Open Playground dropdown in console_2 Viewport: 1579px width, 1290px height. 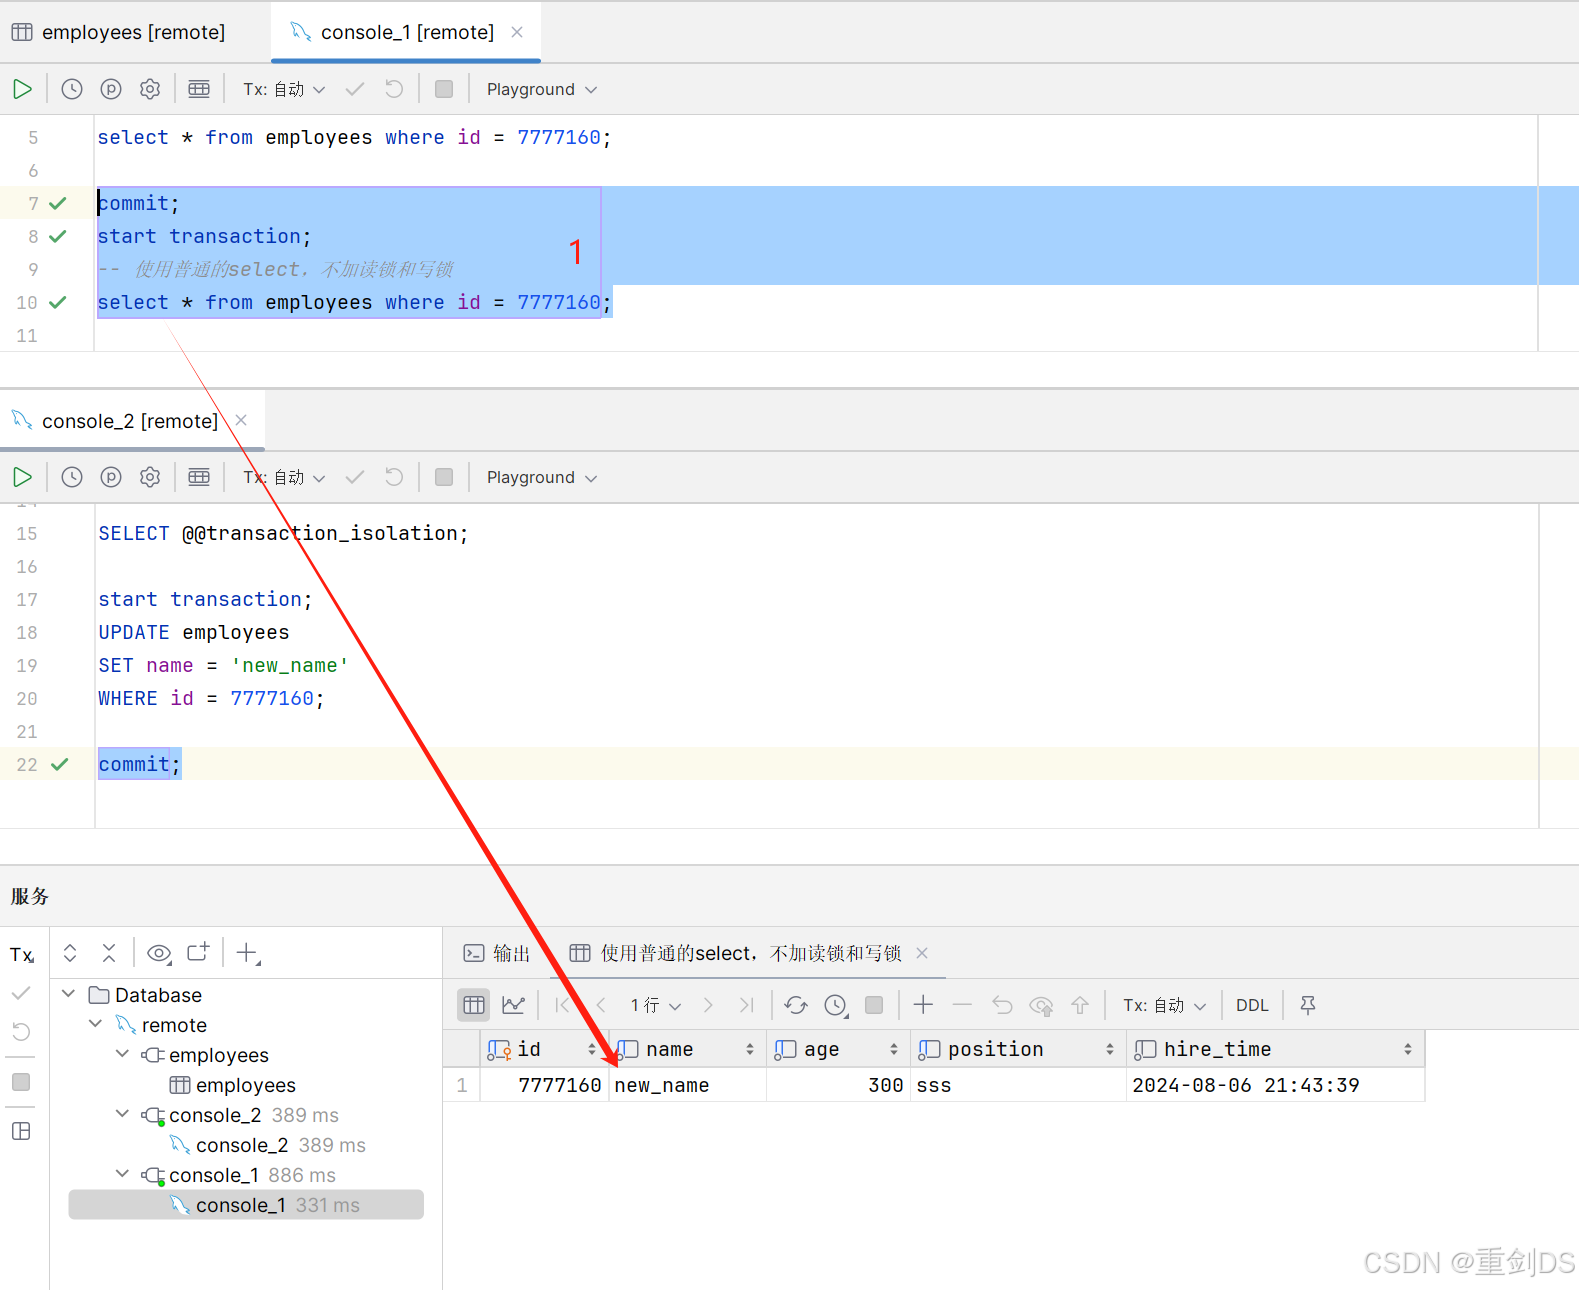click(x=541, y=477)
